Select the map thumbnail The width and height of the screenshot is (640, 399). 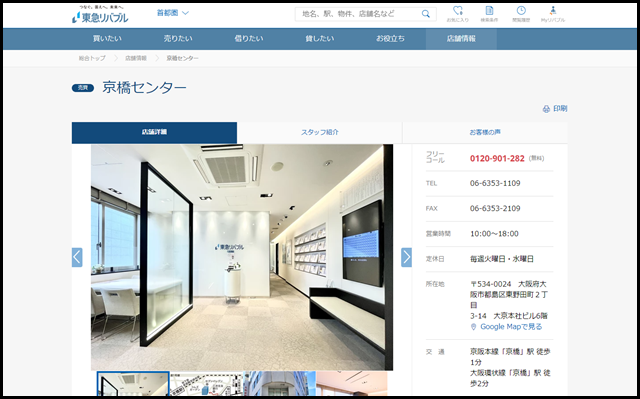pos(206,383)
